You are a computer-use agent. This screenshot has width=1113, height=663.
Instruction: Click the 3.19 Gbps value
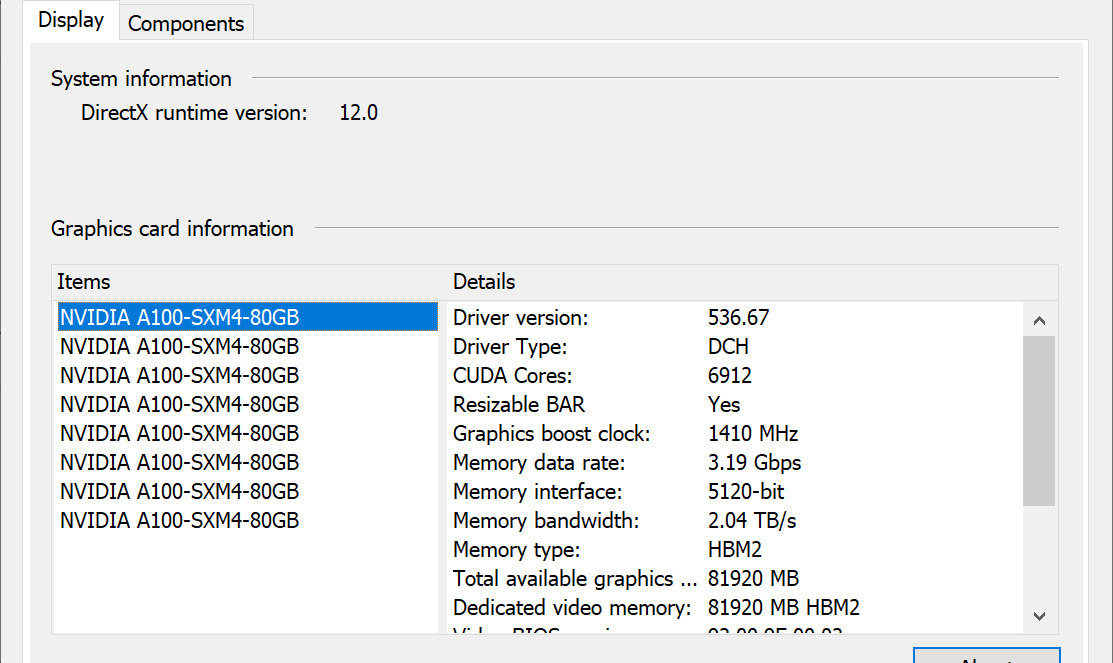(x=755, y=463)
